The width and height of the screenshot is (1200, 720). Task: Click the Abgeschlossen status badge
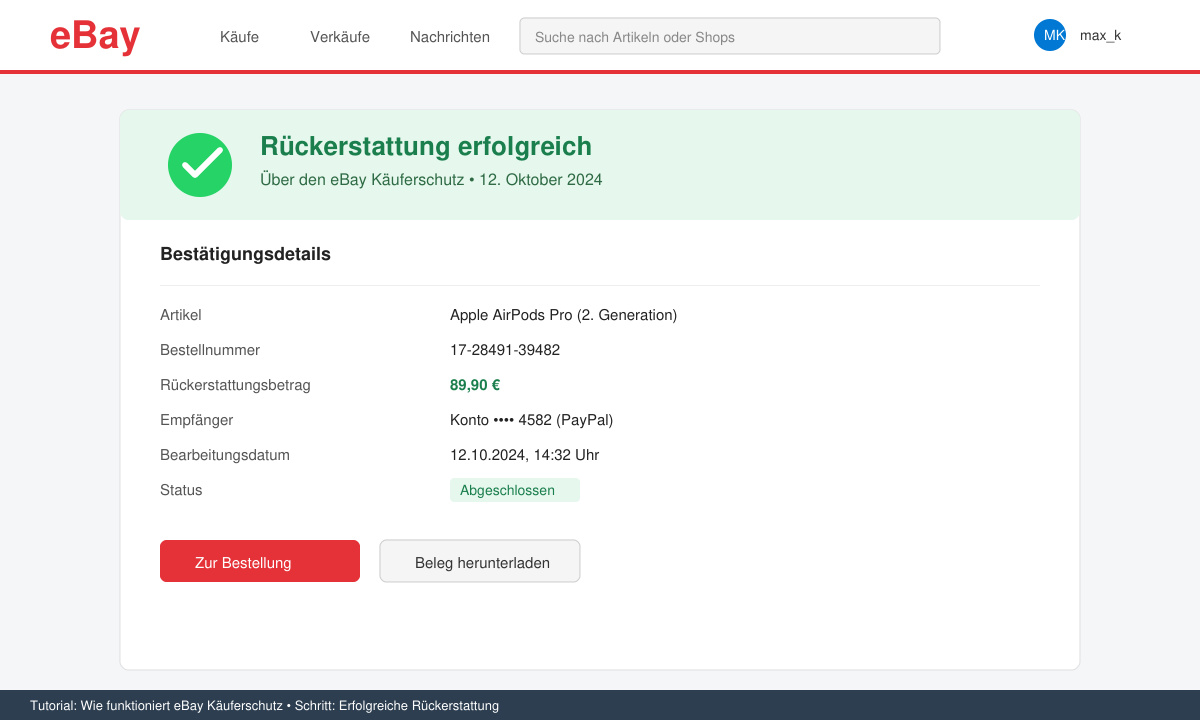515,490
